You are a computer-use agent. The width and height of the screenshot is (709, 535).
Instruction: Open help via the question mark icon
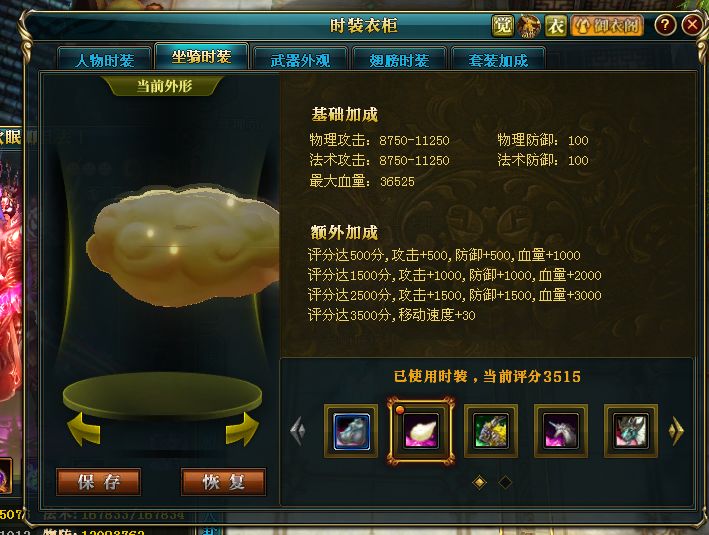tap(664, 25)
